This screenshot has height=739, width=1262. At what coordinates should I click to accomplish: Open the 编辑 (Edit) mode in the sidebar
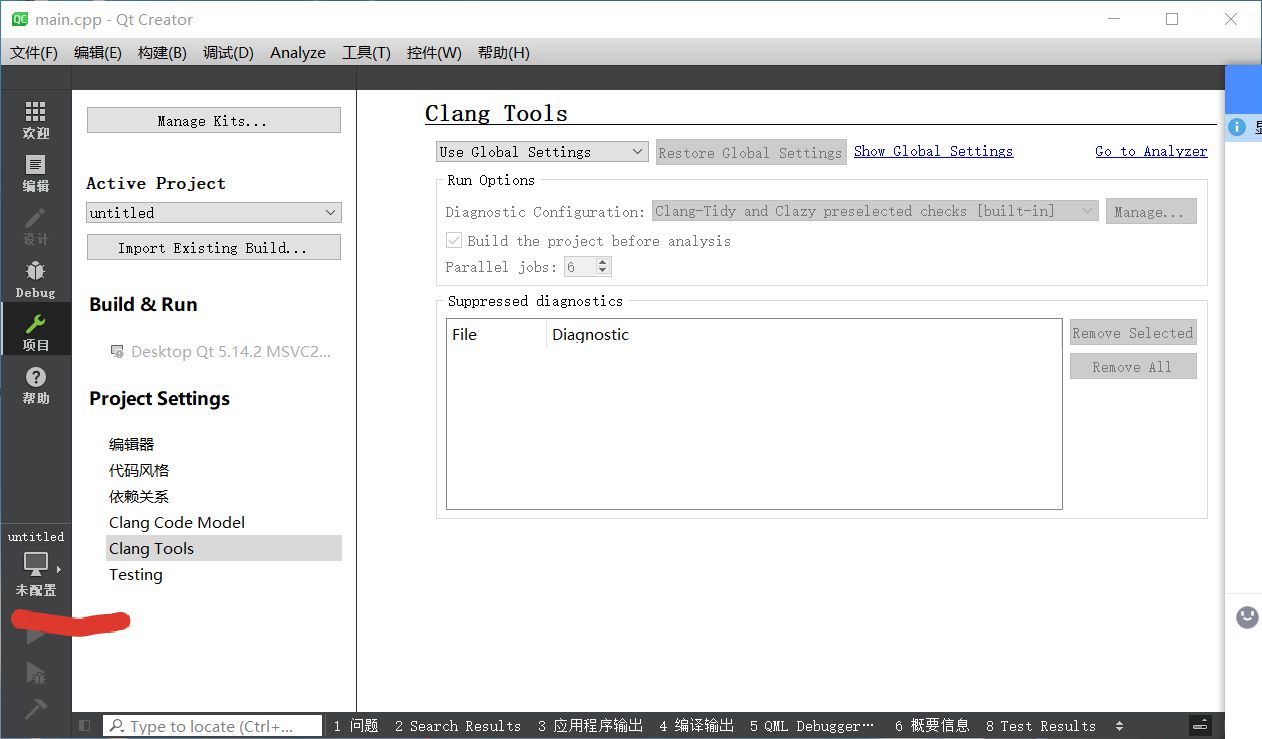click(36, 173)
